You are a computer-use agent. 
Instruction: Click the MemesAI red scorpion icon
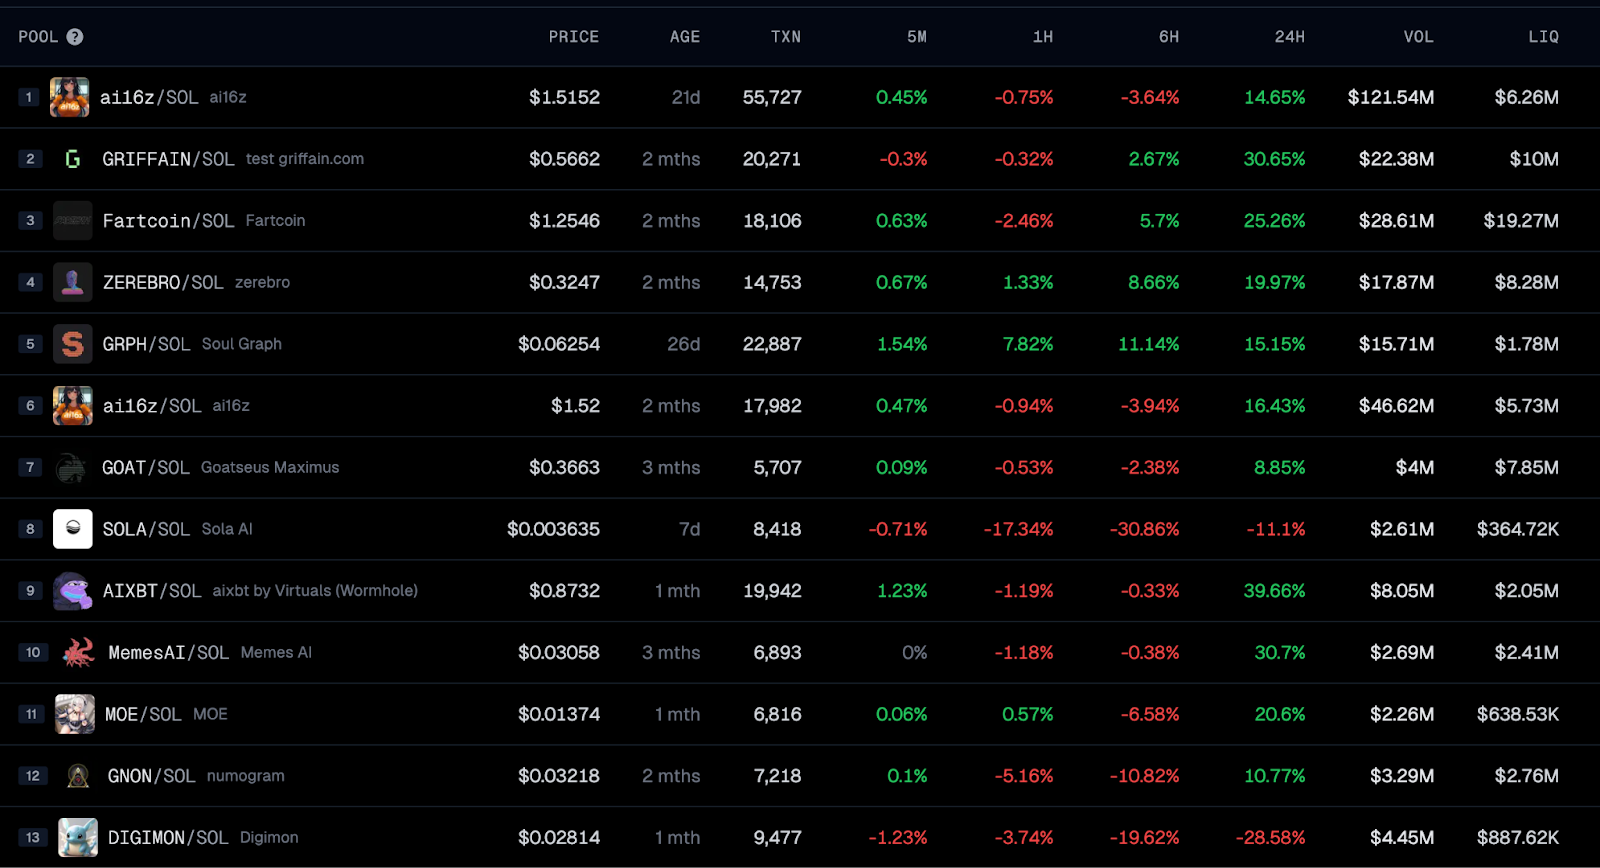pyautogui.click(x=78, y=652)
